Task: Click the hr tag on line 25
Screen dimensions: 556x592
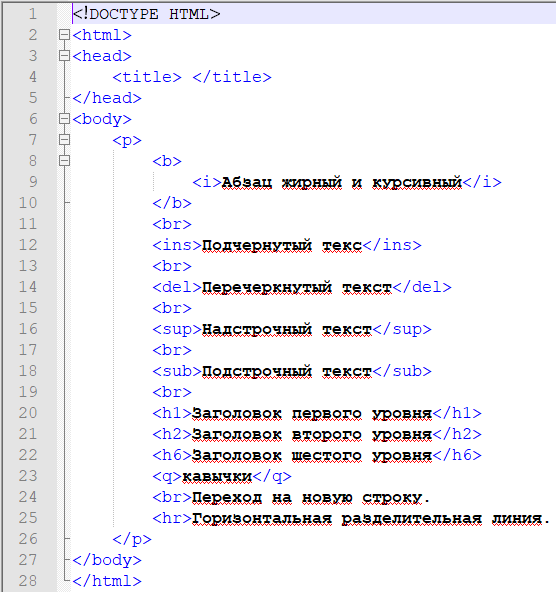Action: click(172, 518)
